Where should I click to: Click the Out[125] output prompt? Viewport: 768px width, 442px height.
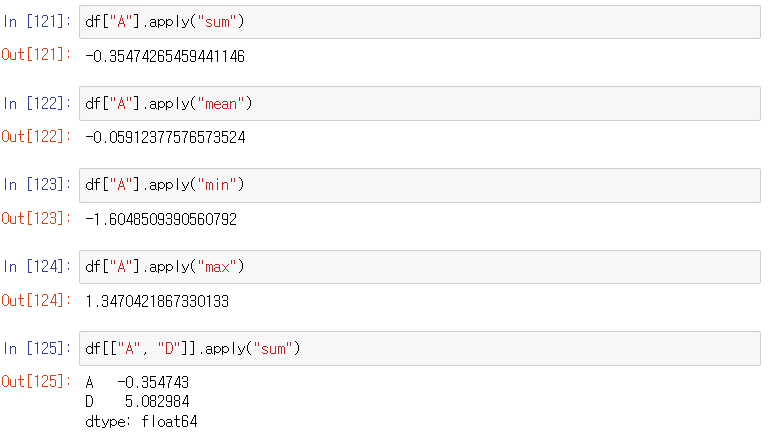(36, 381)
